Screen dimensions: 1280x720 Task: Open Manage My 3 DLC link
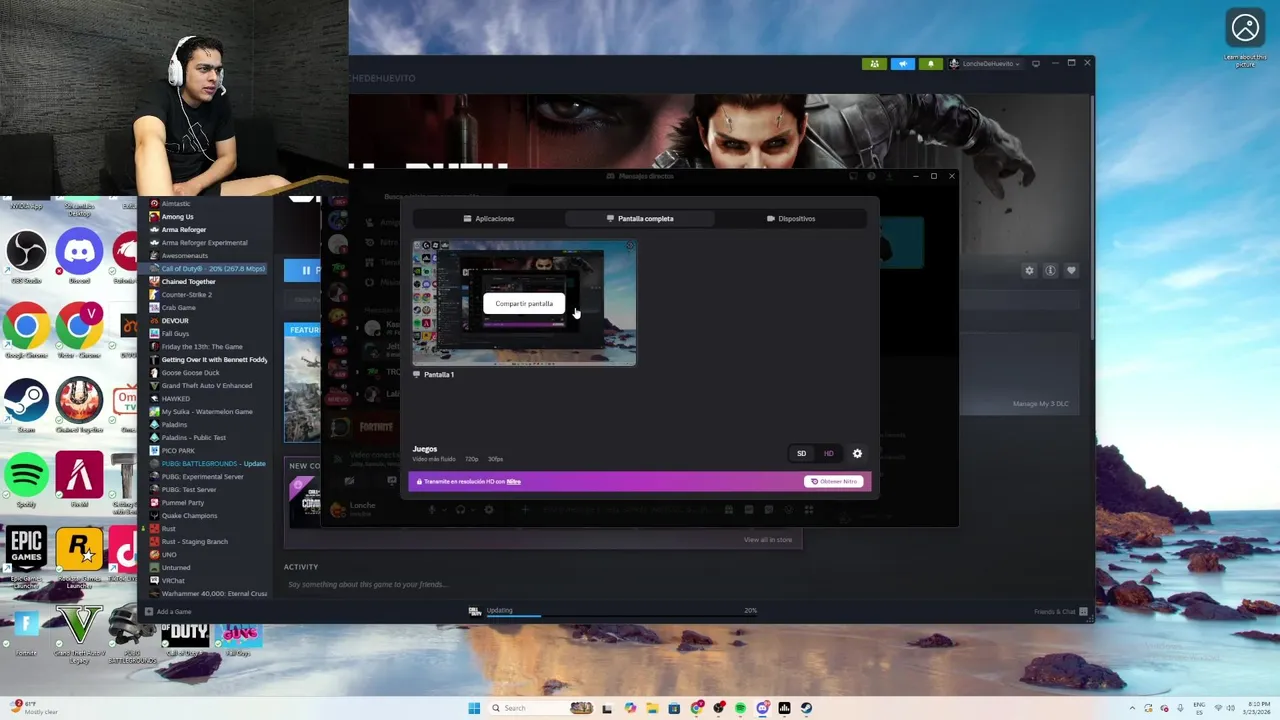pyautogui.click(x=1041, y=404)
